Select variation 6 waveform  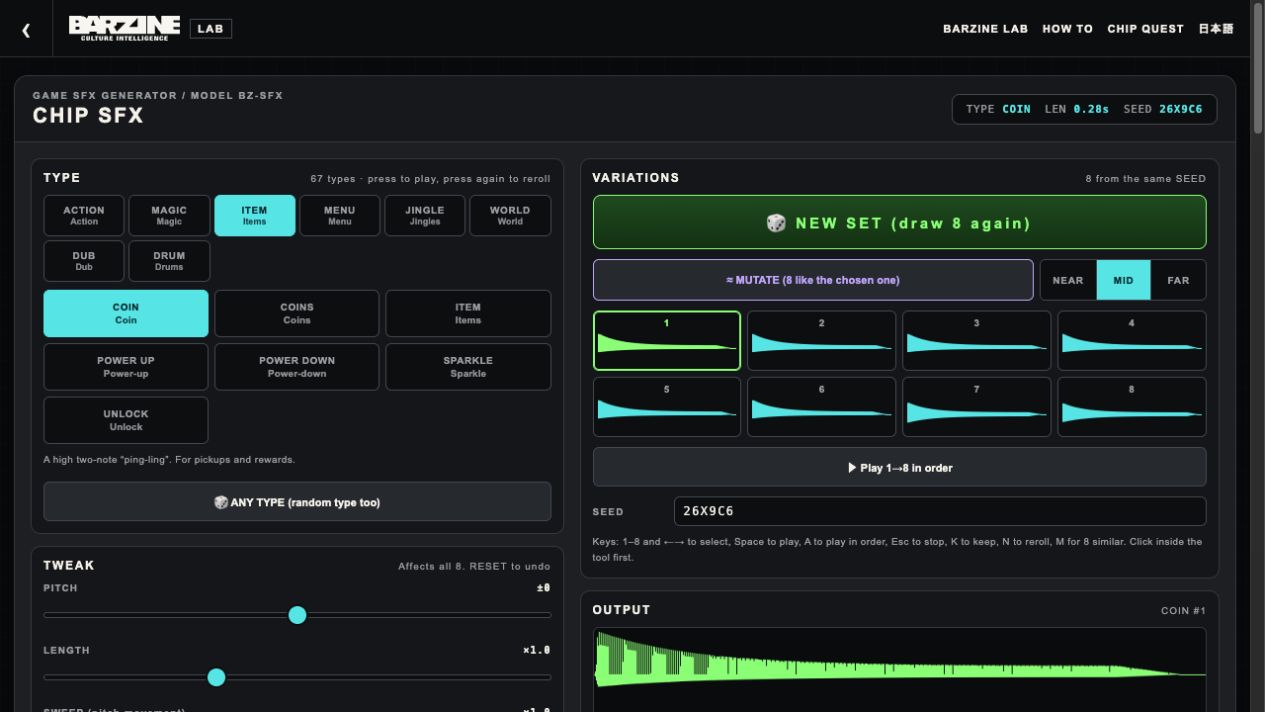tap(822, 407)
